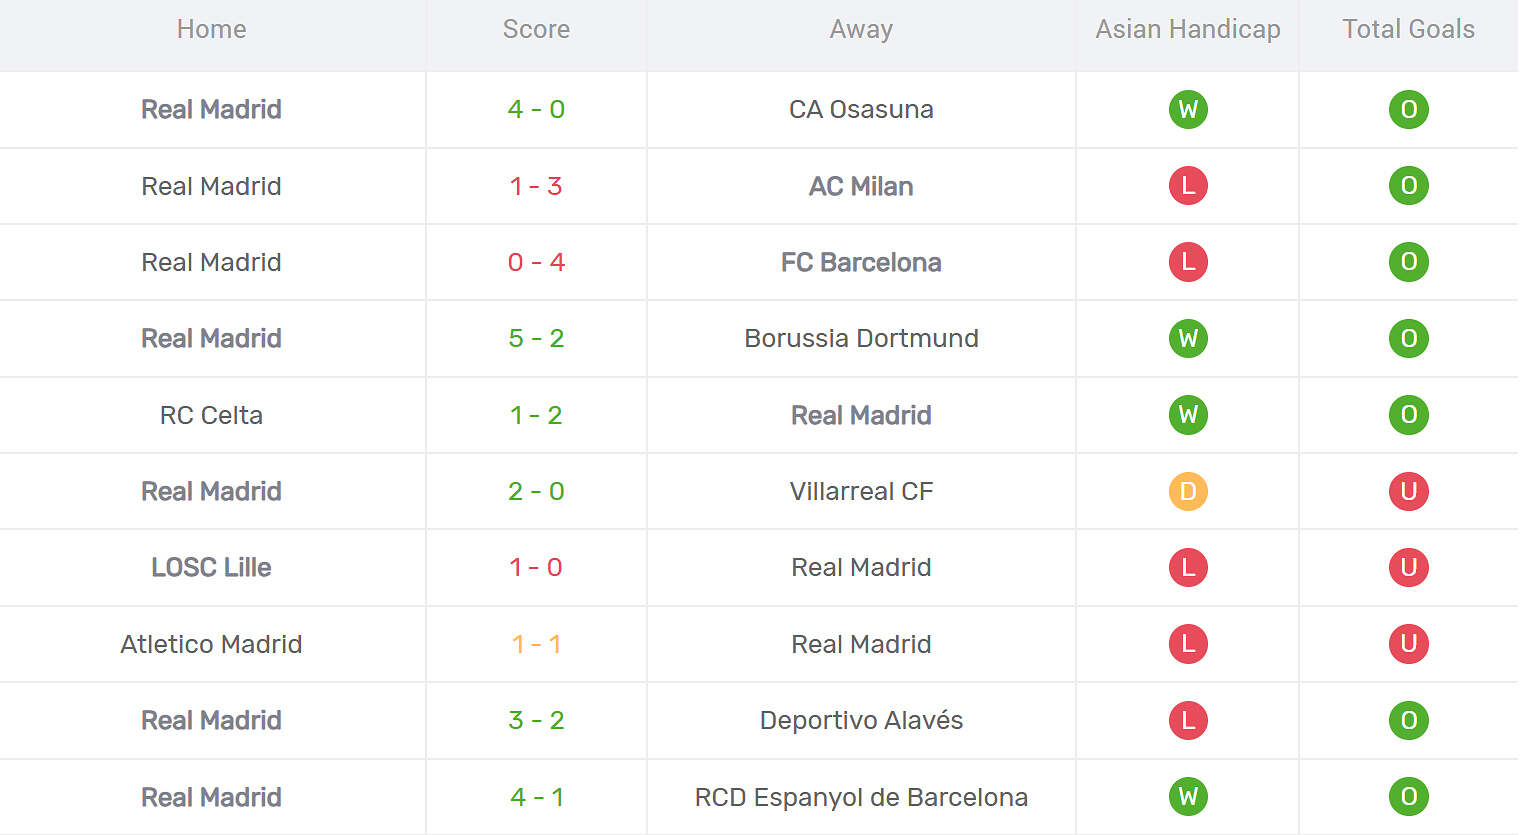Screen dimensions: 1521x835
Task: Click the red U badge in the LOSC Lille row
Action: click(1408, 567)
